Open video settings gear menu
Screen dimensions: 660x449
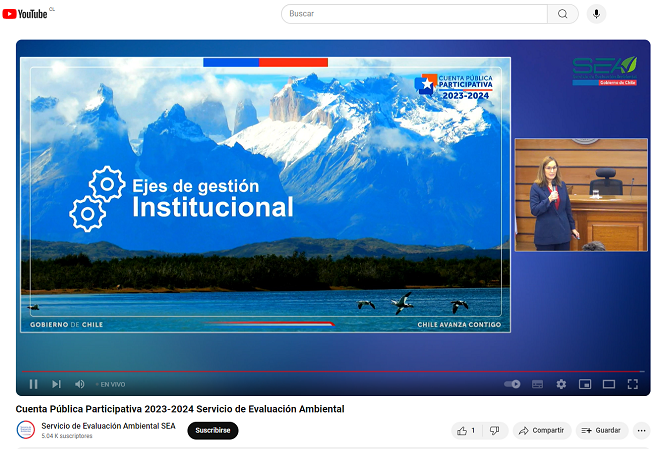561,384
